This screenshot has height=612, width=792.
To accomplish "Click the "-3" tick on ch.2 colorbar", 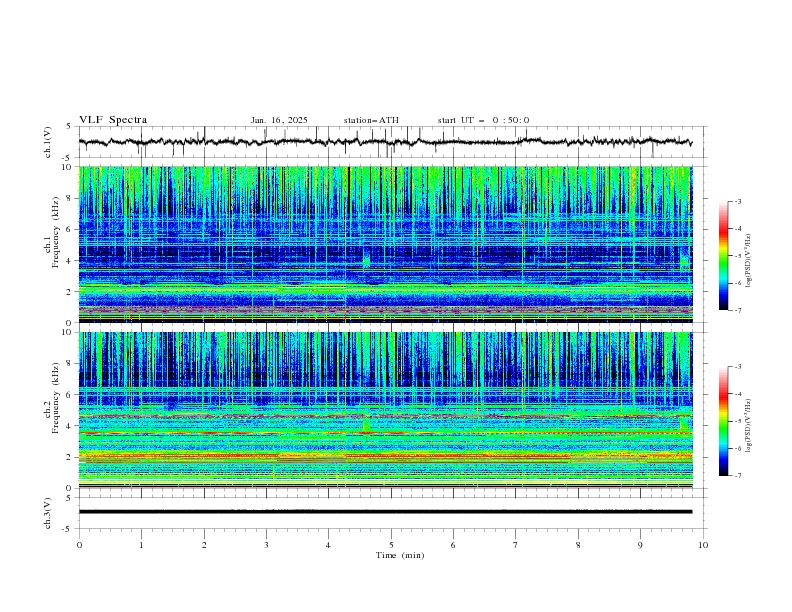I will (737, 367).
